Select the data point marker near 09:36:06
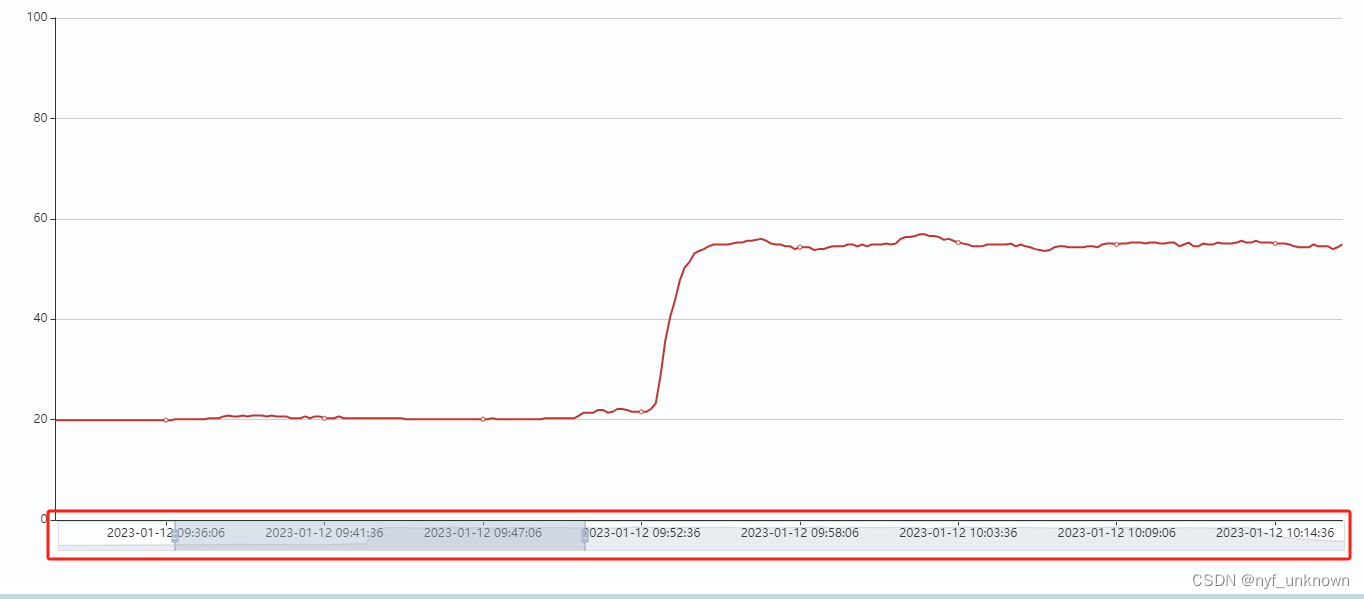Viewport: 1364px width, 599px height. (x=165, y=420)
